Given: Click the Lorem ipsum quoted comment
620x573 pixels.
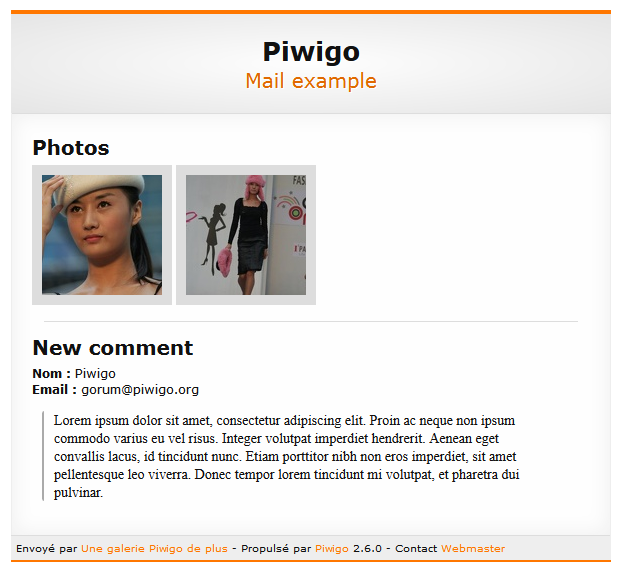Looking at the screenshot, I should [x=286, y=456].
